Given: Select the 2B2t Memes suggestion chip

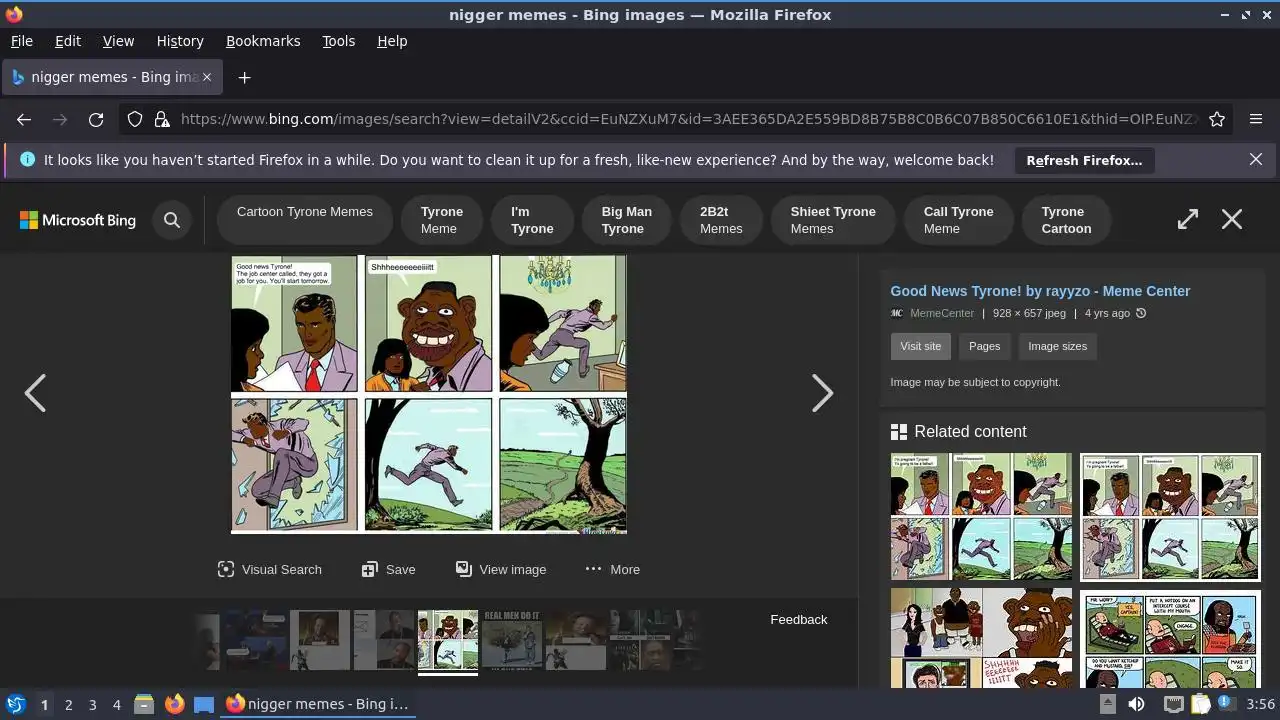Looking at the screenshot, I should [x=720, y=219].
